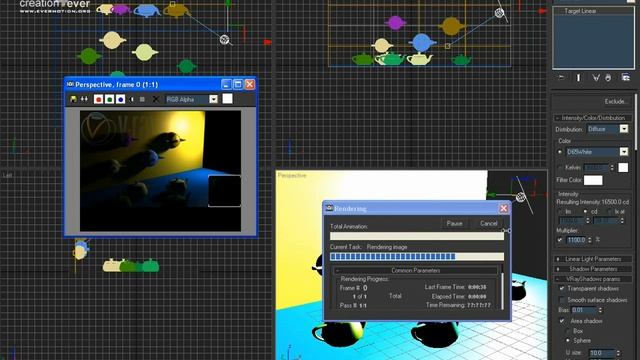Select the light gizmo in top-left viewport
Image resolution: width=640 pixels, height=360 pixels.
click(x=224, y=40)
